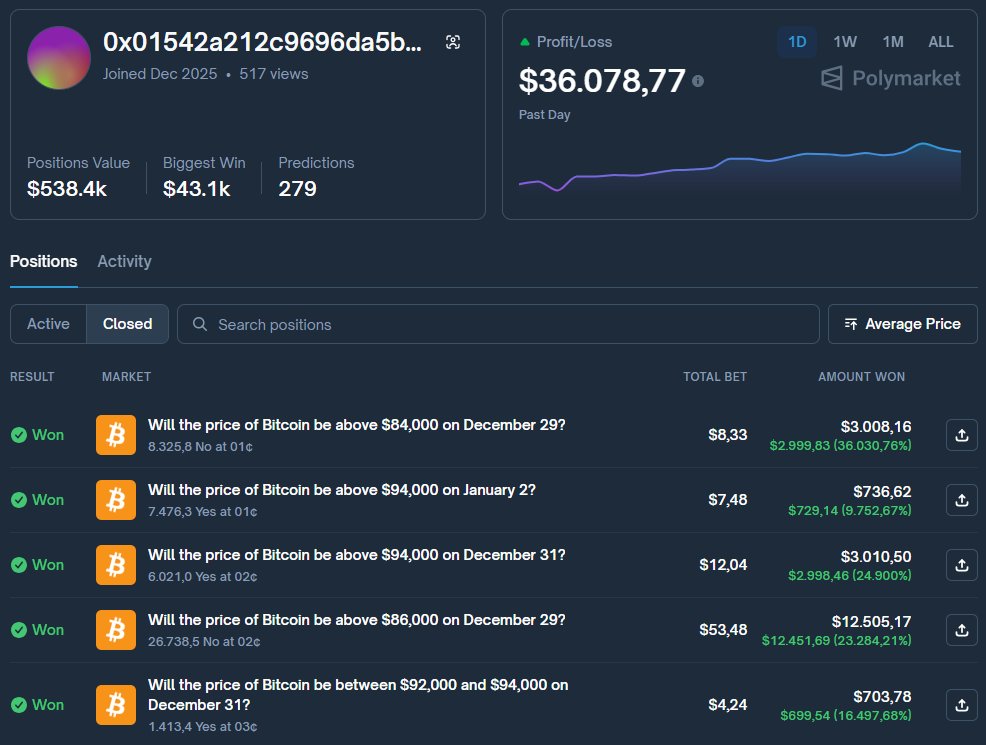Share the Bitcoin above $94,000 January 2 position
The image size is (986, 745).
(961, 500)
